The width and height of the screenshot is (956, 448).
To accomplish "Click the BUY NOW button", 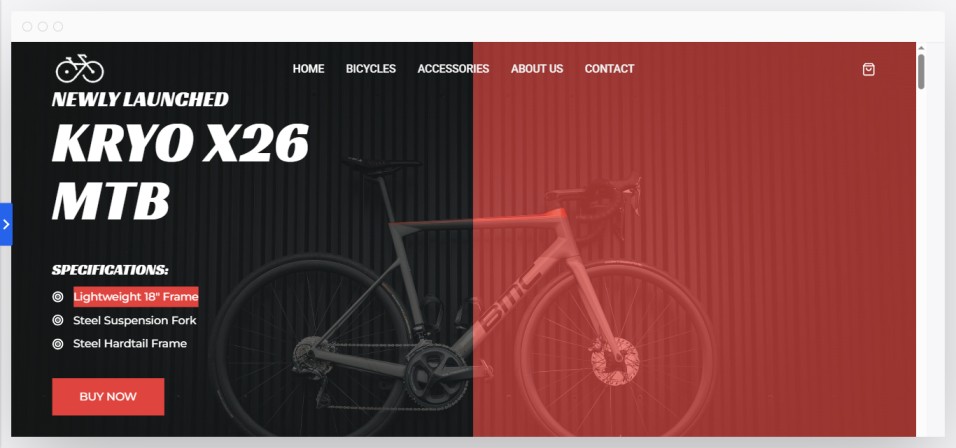I will coord(108,396).
